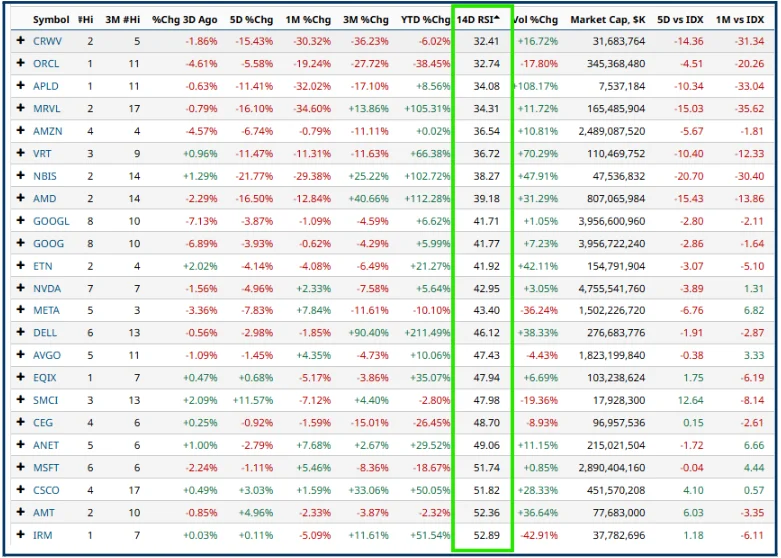Select GOOGL %Chg 3D Ago -7.13%
The height and width of the screenshot is (558, 781).
point(202,221)
